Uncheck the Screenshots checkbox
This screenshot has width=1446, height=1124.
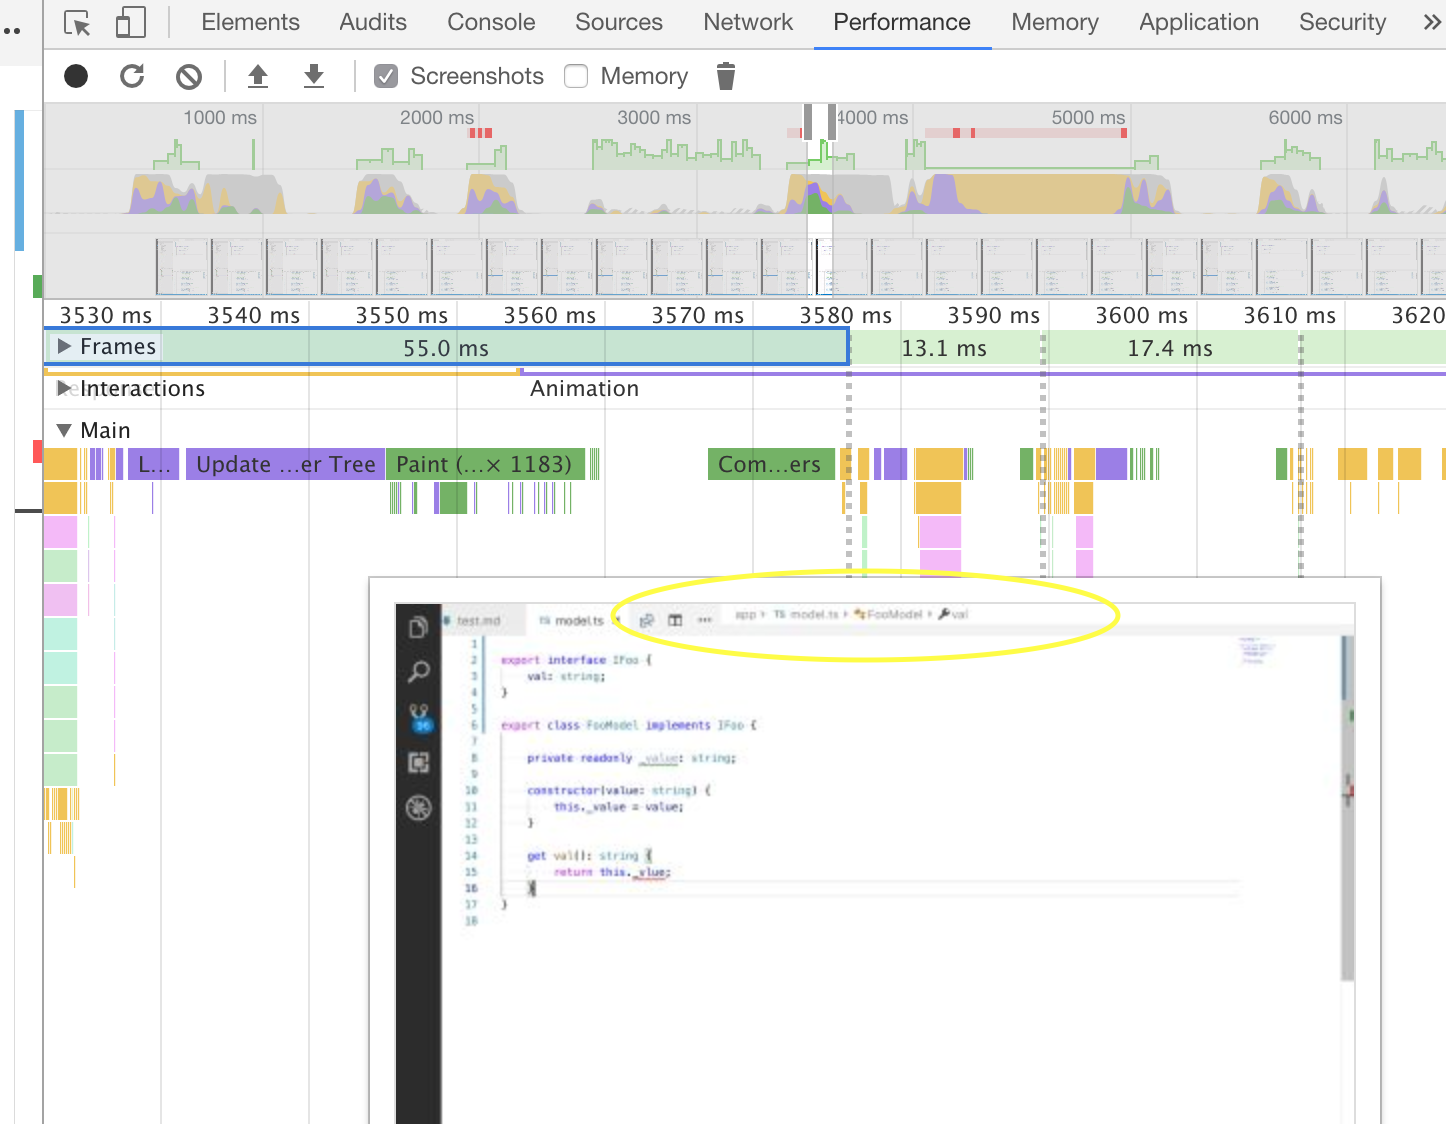pos(386,75)
